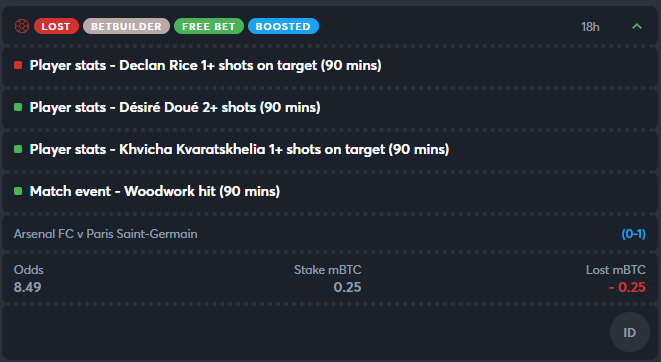Click the green FREE BET badge
The width and height of the screenshot is (661, 362).
(209, 26)
